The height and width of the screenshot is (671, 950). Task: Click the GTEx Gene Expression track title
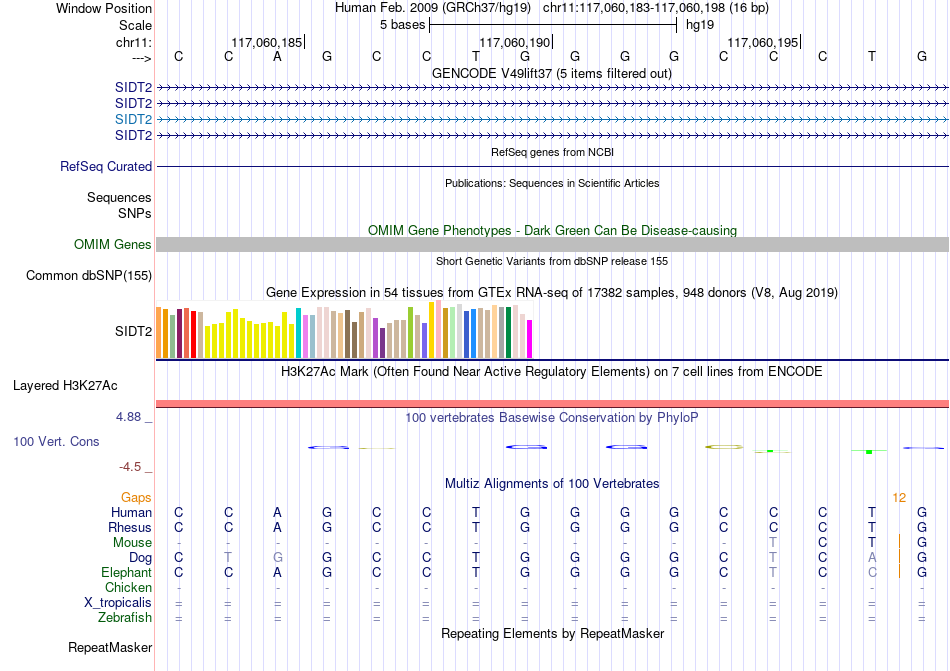552,293
